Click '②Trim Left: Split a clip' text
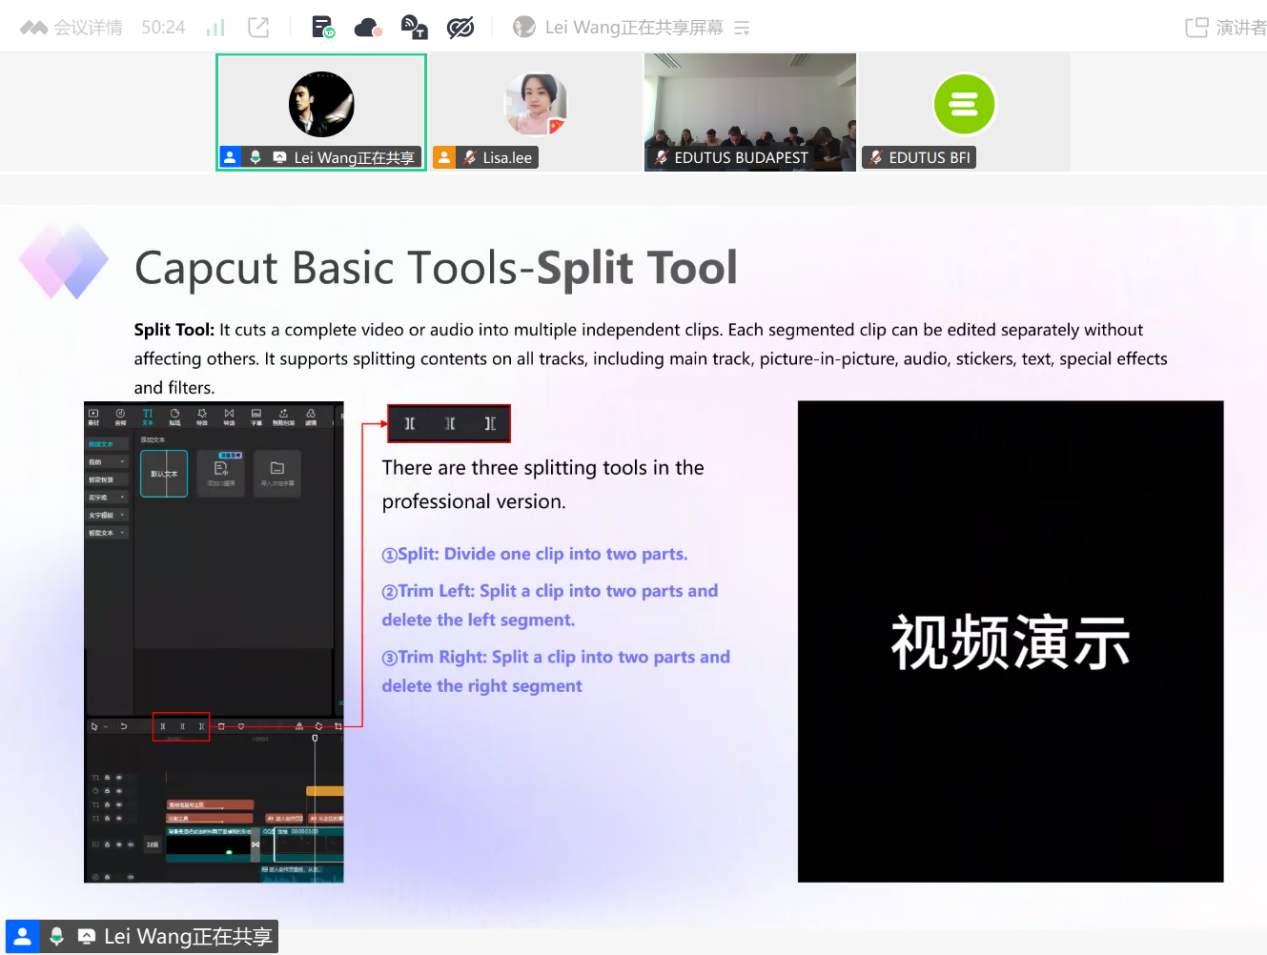Image resolution: width=1267 pixels, height=955 pixels. point(550,605)
